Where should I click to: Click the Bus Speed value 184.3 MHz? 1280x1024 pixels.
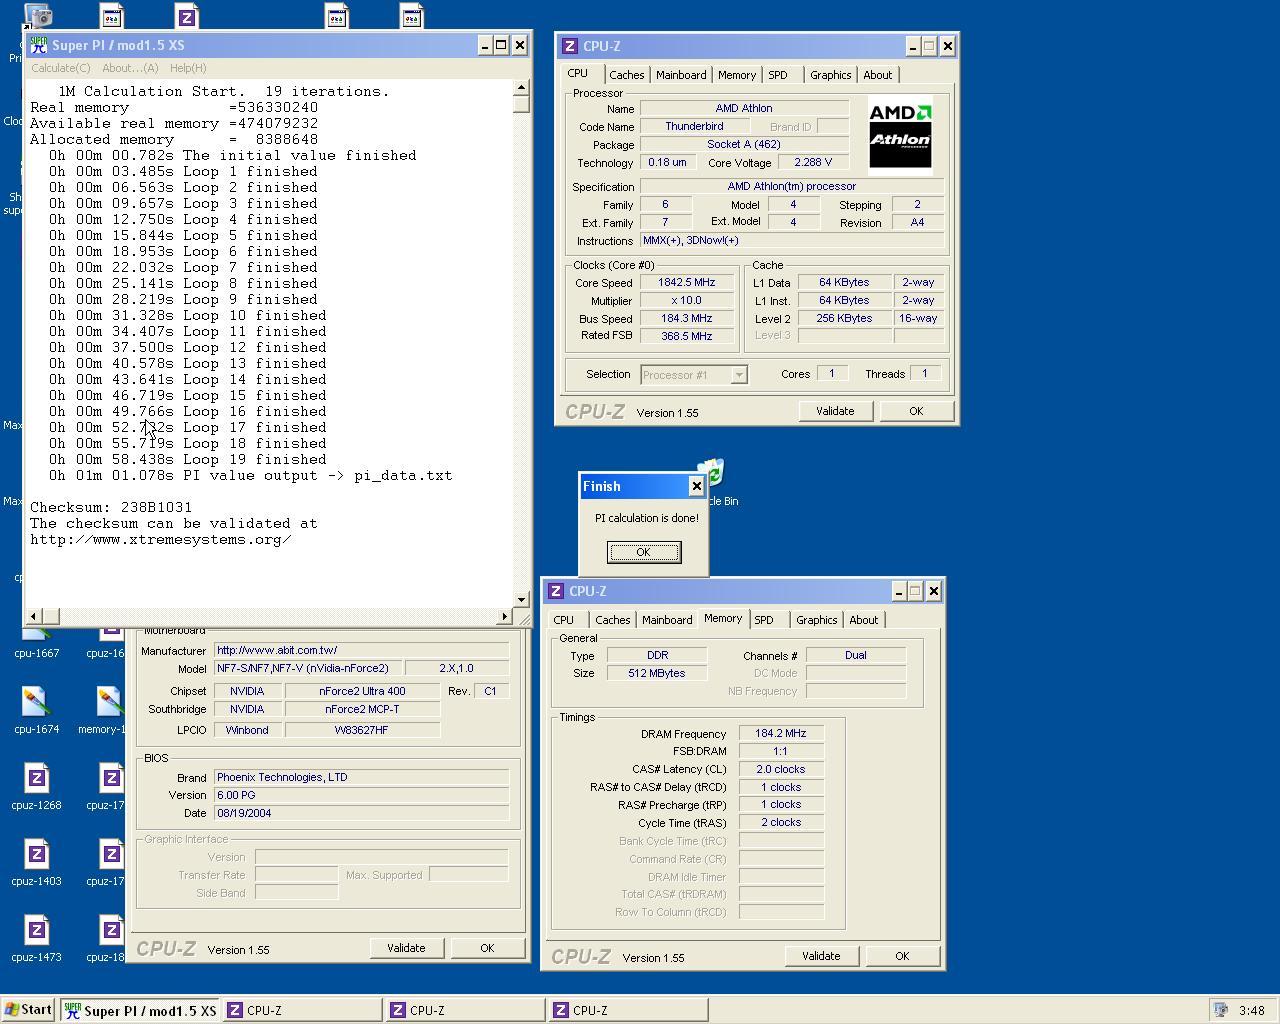686,319
